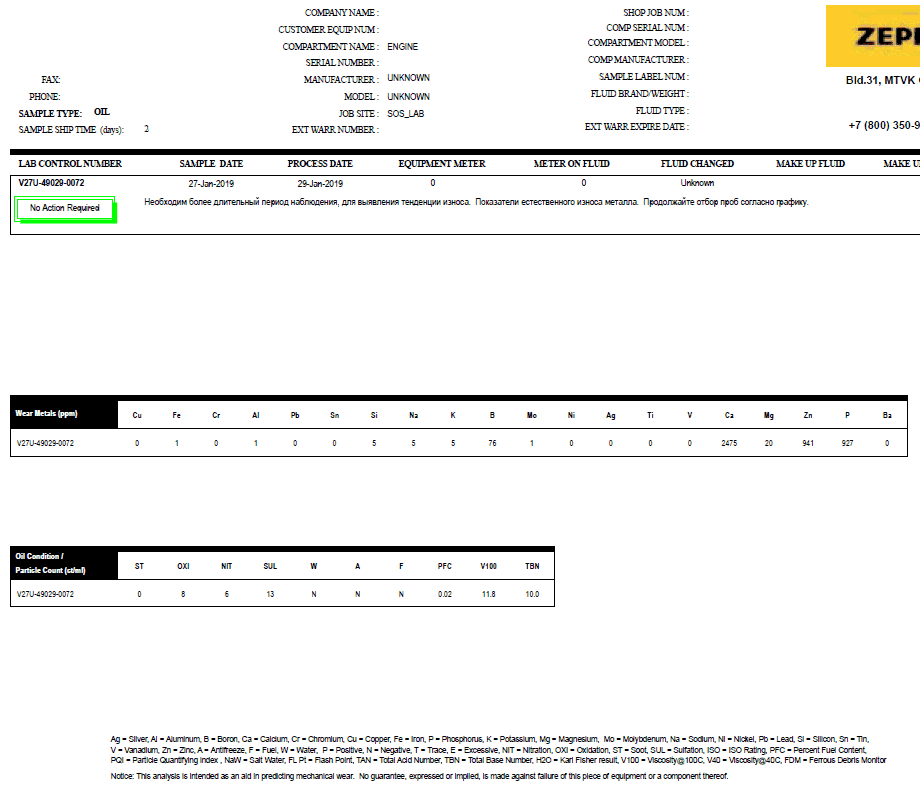Click the Wear Metals (ppm) header
This screenshot has width=920, height=797.
click(x=46, y=413)
